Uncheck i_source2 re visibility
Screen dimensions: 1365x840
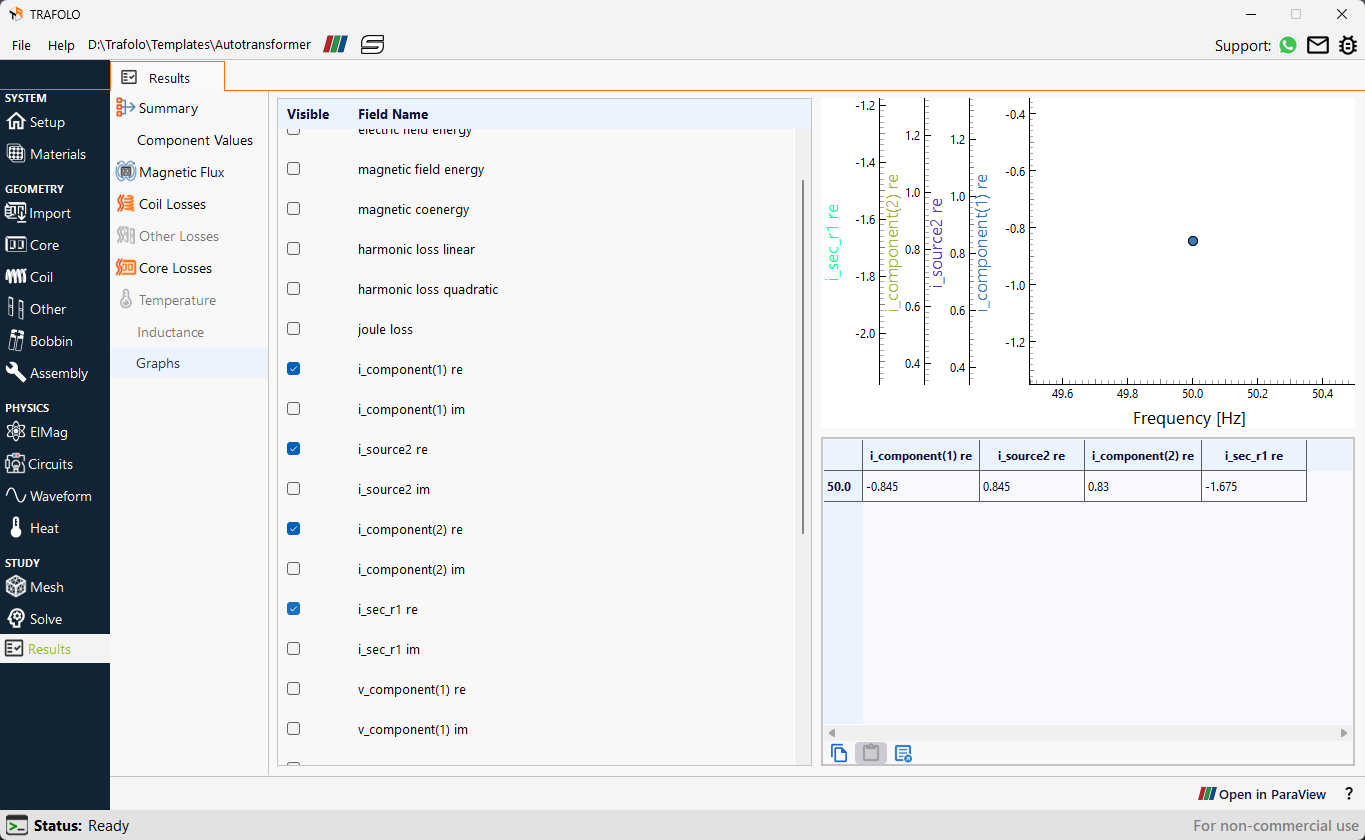(294, 449)
